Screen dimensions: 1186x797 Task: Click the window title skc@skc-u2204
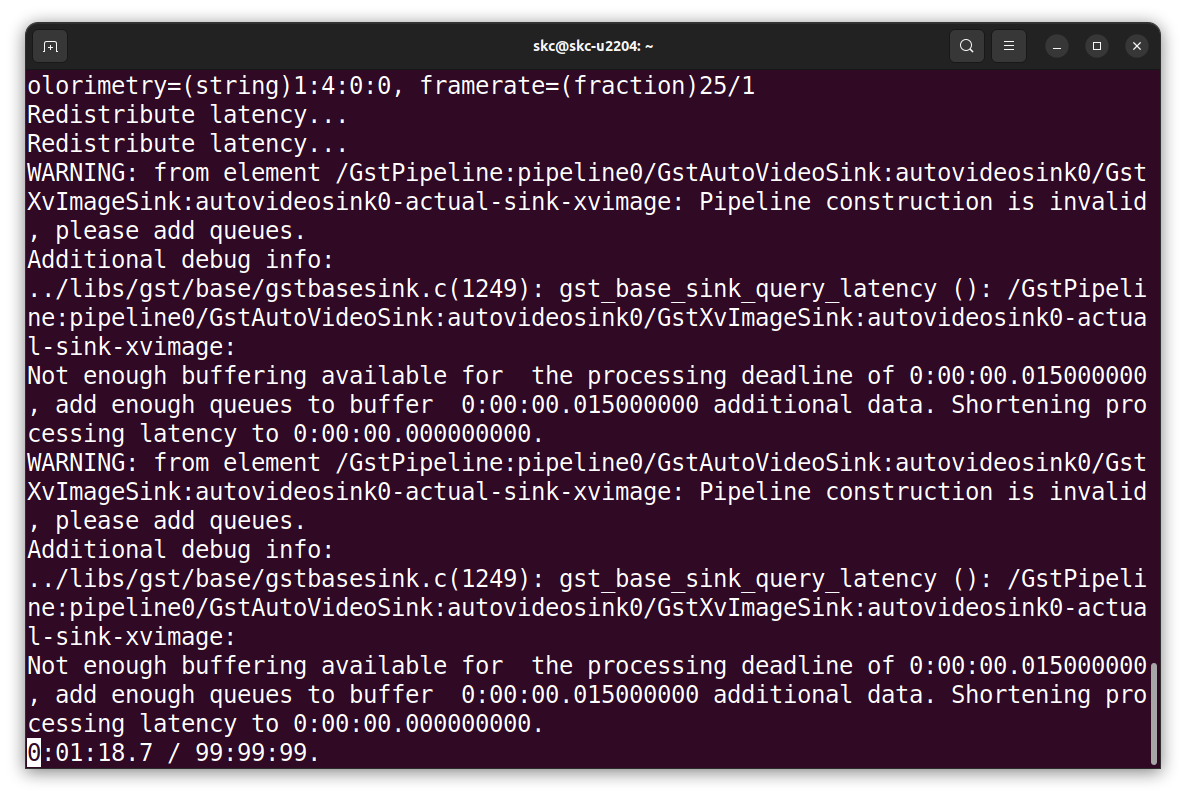[592, 46]
